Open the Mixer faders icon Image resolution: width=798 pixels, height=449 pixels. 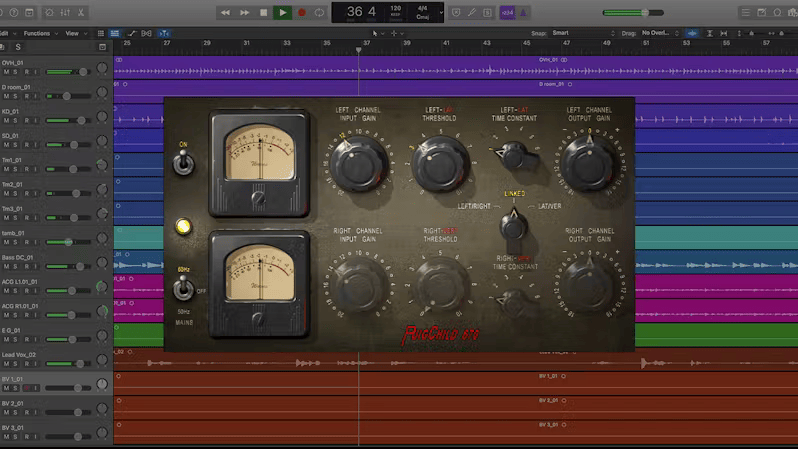pos(65,12)
